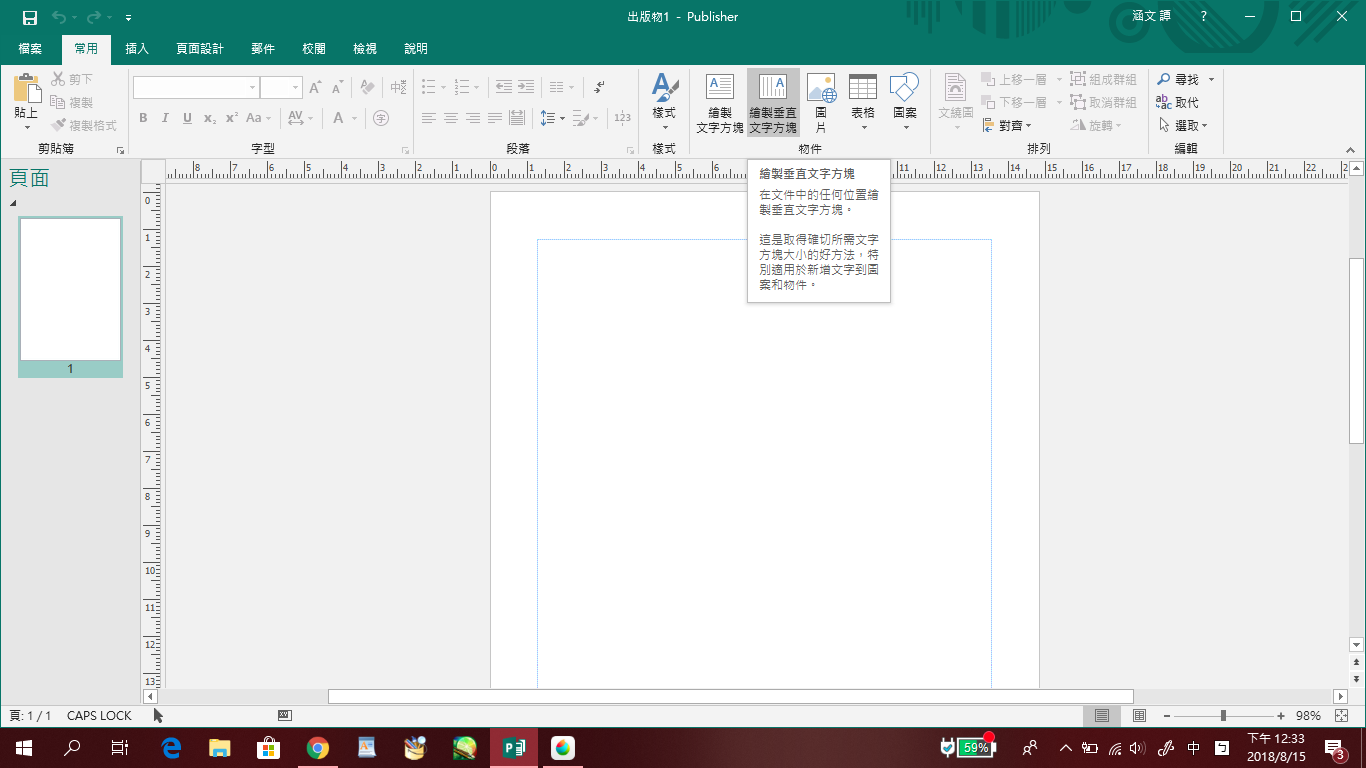This screenshot has height=768, width=1366.
Task: Open 取代 (Replace) in the editing group
Action: pyautogui.click(x=1177, y=102)
